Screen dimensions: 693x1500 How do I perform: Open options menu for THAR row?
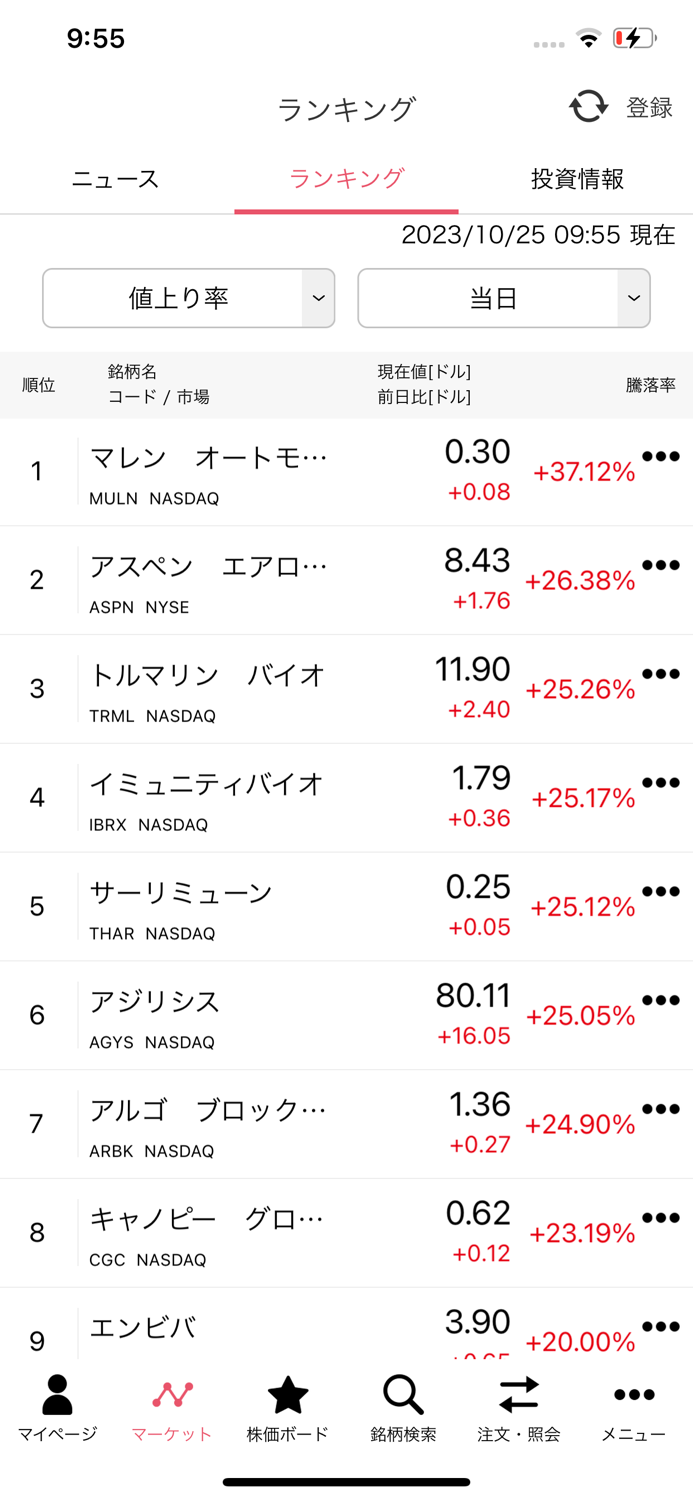click(x=661, y=890)
